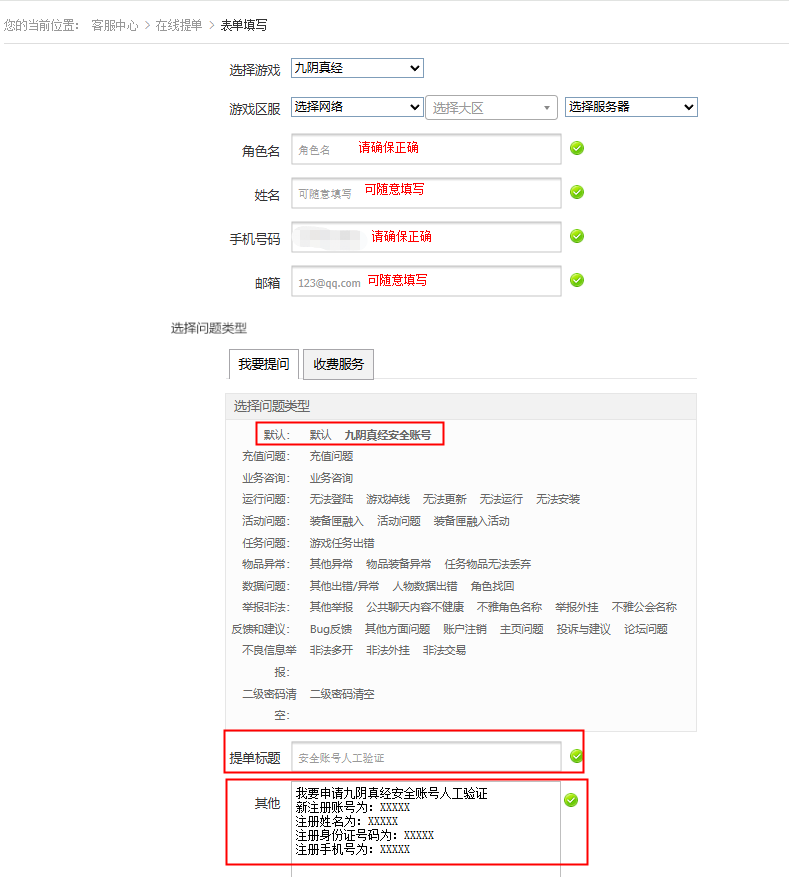Click green checkmark beside 其他 textarea
Viewport: 789px width, 877px height.
[x=570, y=800]
